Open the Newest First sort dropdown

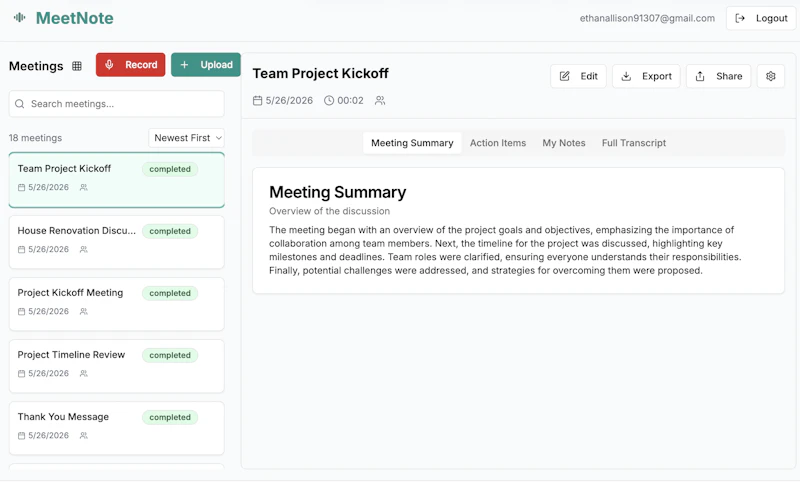186,138
